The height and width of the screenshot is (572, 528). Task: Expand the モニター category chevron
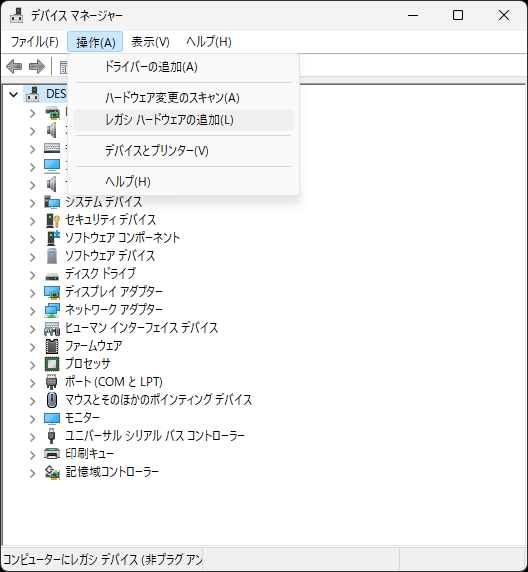(x=32, y=419)
